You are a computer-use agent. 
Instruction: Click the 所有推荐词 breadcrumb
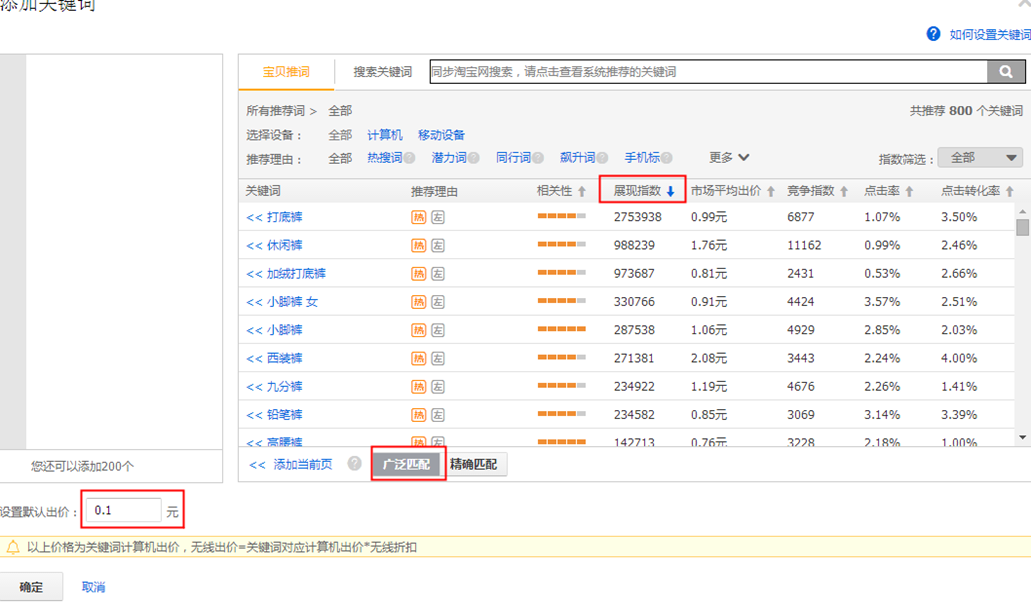tap(276, 110)
